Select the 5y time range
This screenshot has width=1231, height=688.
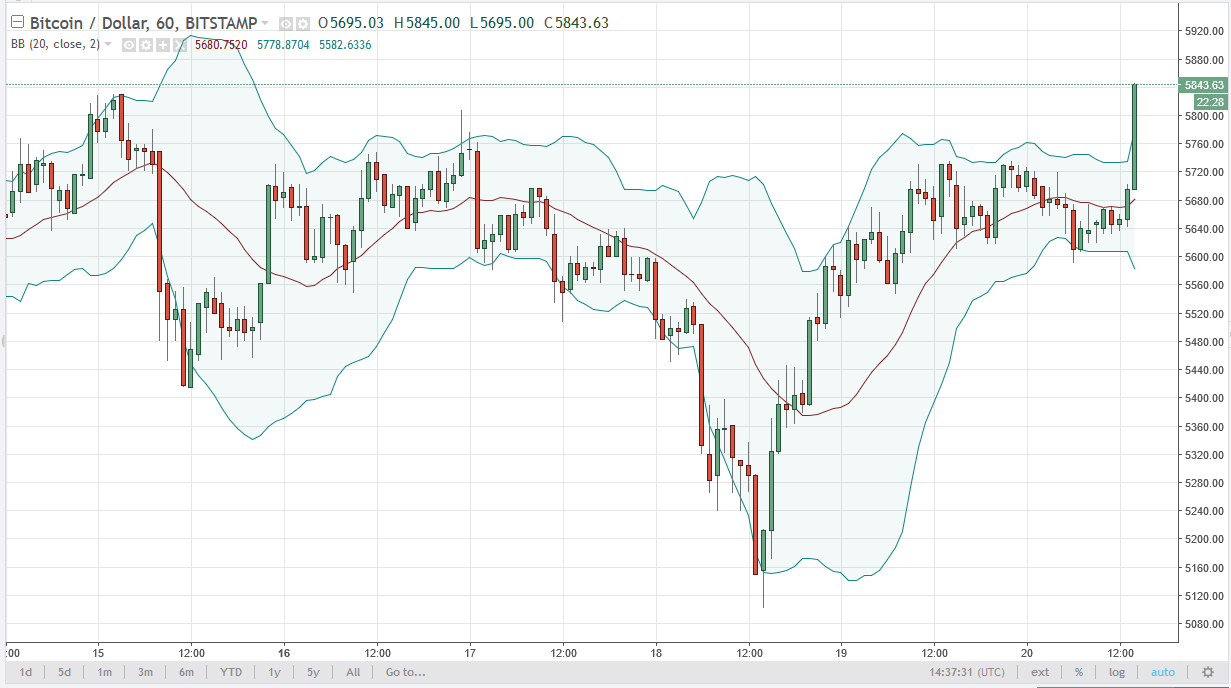pos(313,672)
